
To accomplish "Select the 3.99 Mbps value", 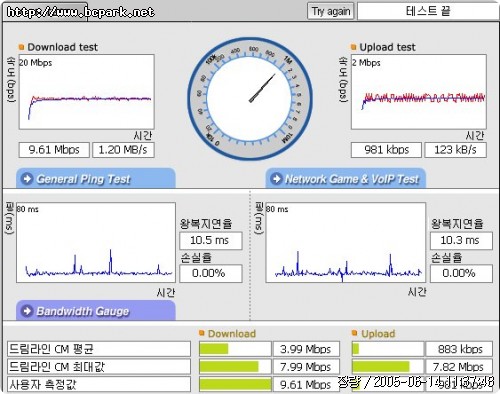I will [306, 349].
